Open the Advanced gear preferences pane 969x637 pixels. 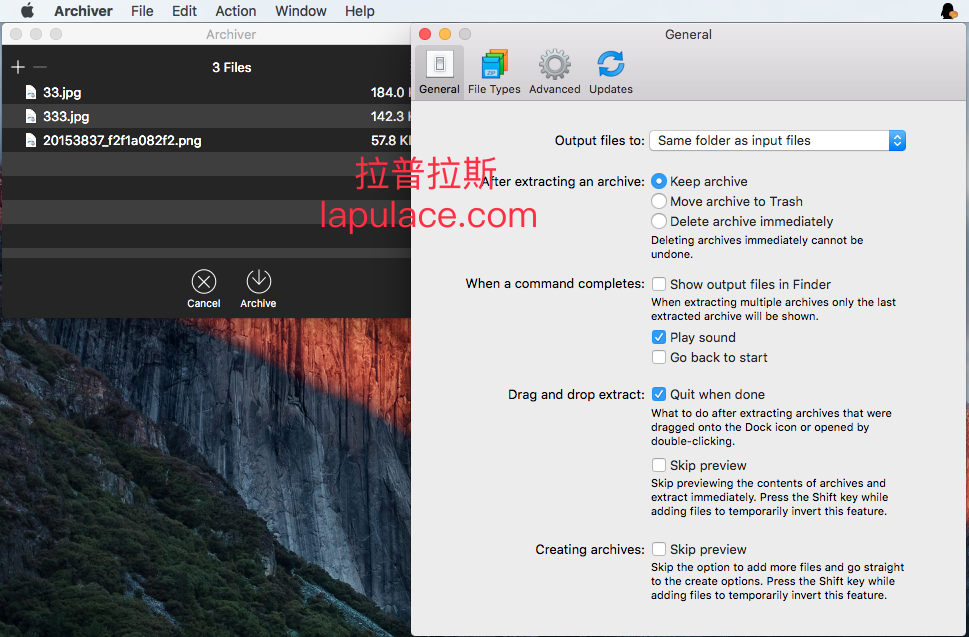coord(554,72)
